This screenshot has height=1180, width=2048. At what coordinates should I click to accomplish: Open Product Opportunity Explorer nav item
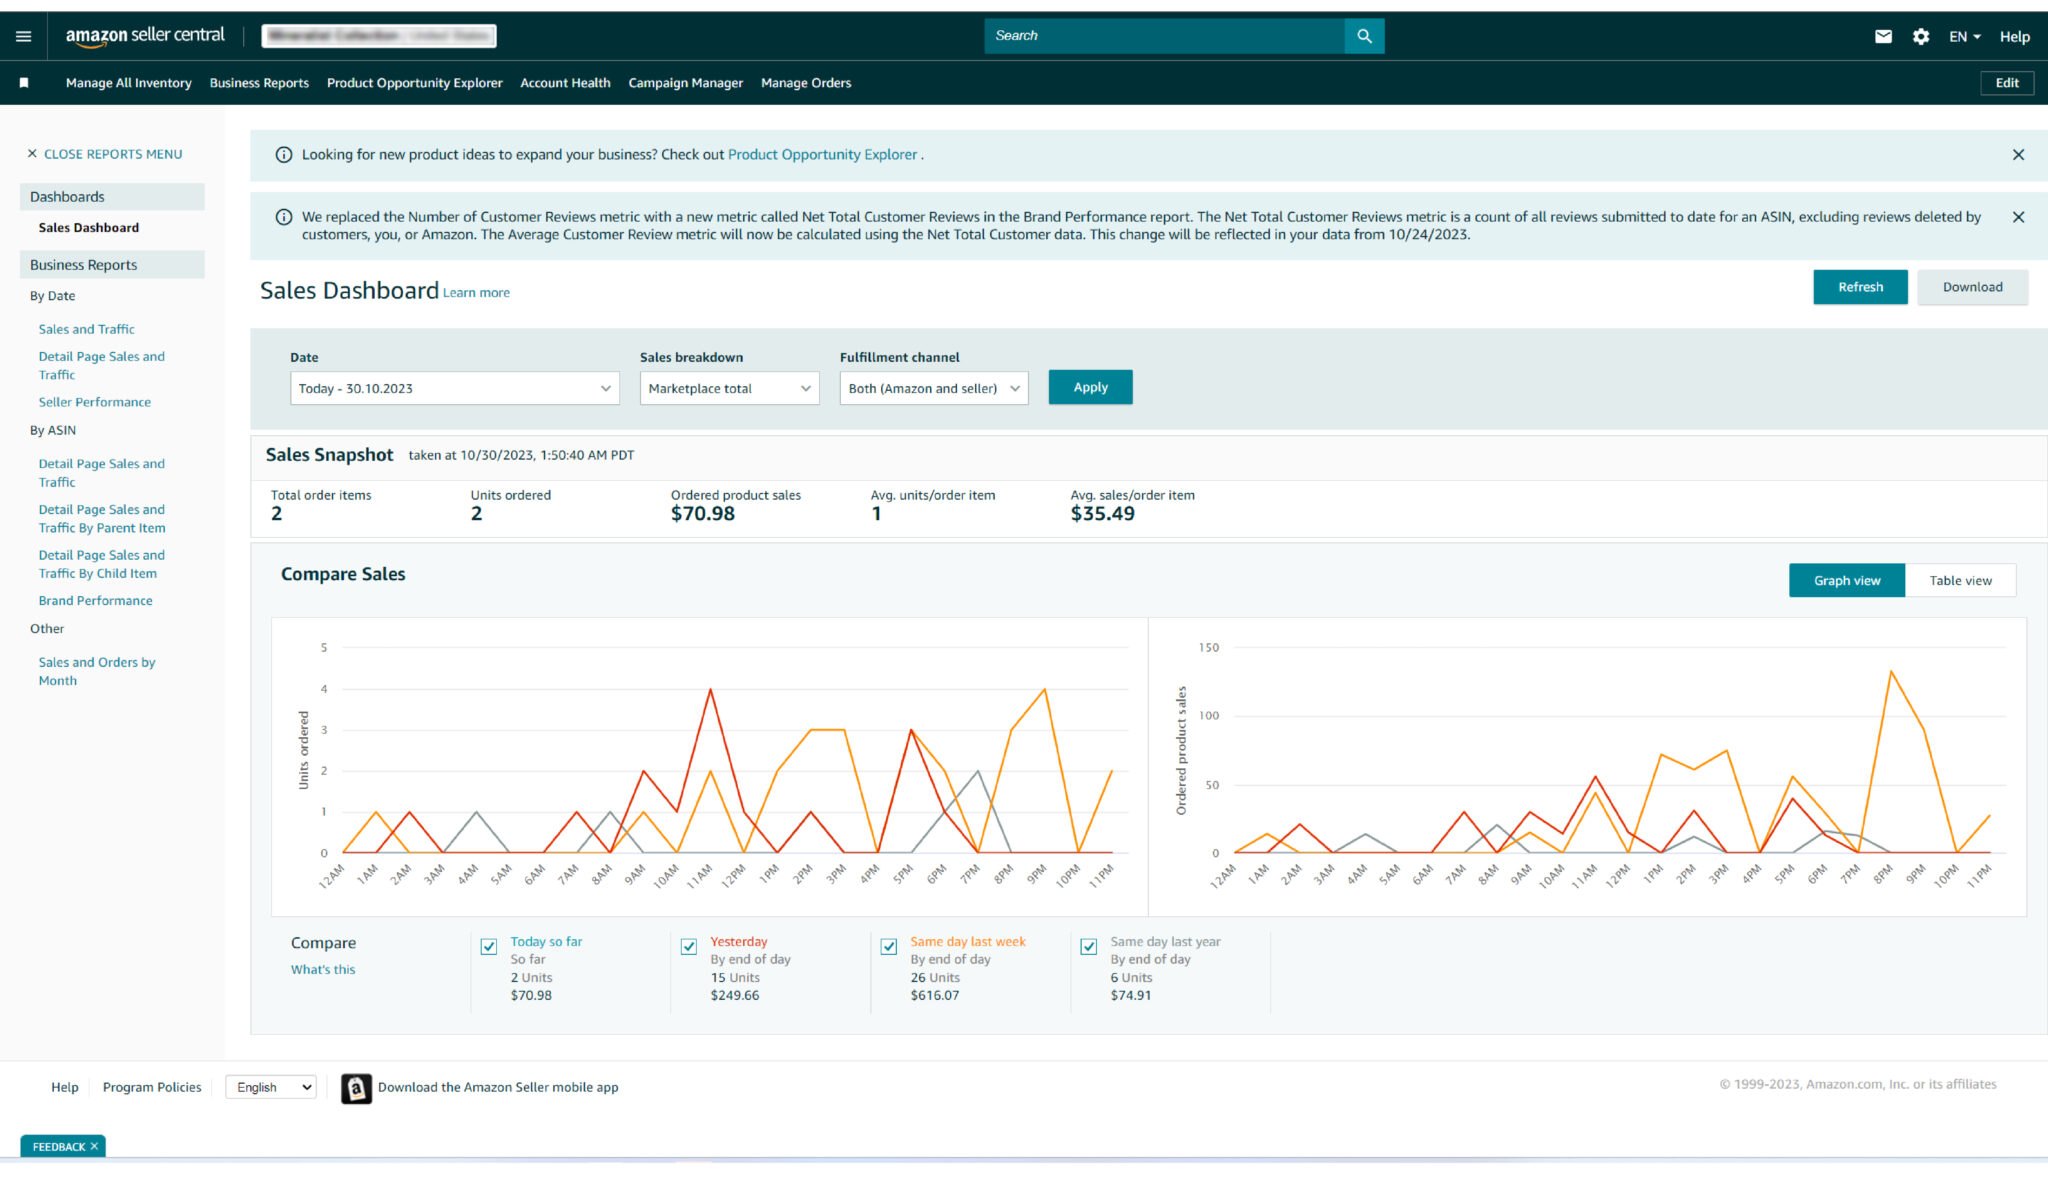tap(415, 83)
